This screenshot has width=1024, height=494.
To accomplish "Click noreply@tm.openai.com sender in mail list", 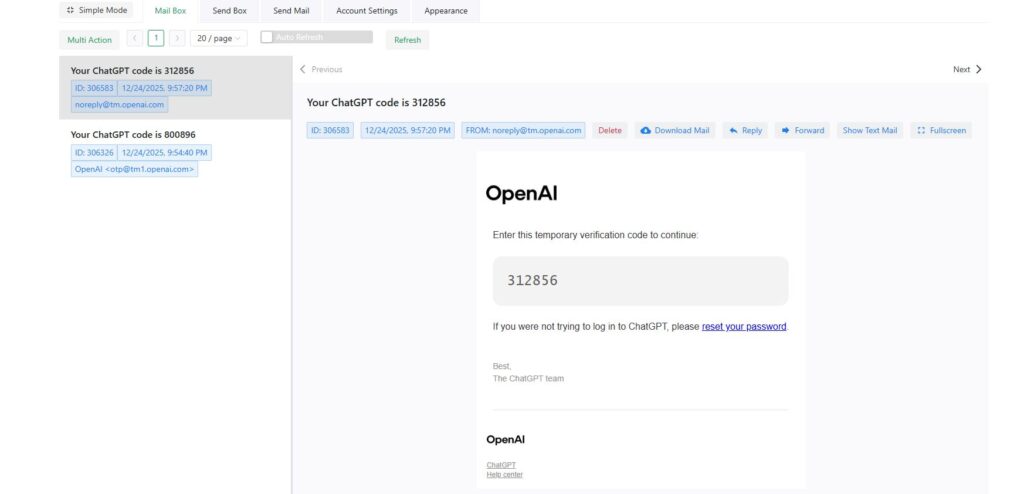I will pyautogui.click(x=120, y=105).
